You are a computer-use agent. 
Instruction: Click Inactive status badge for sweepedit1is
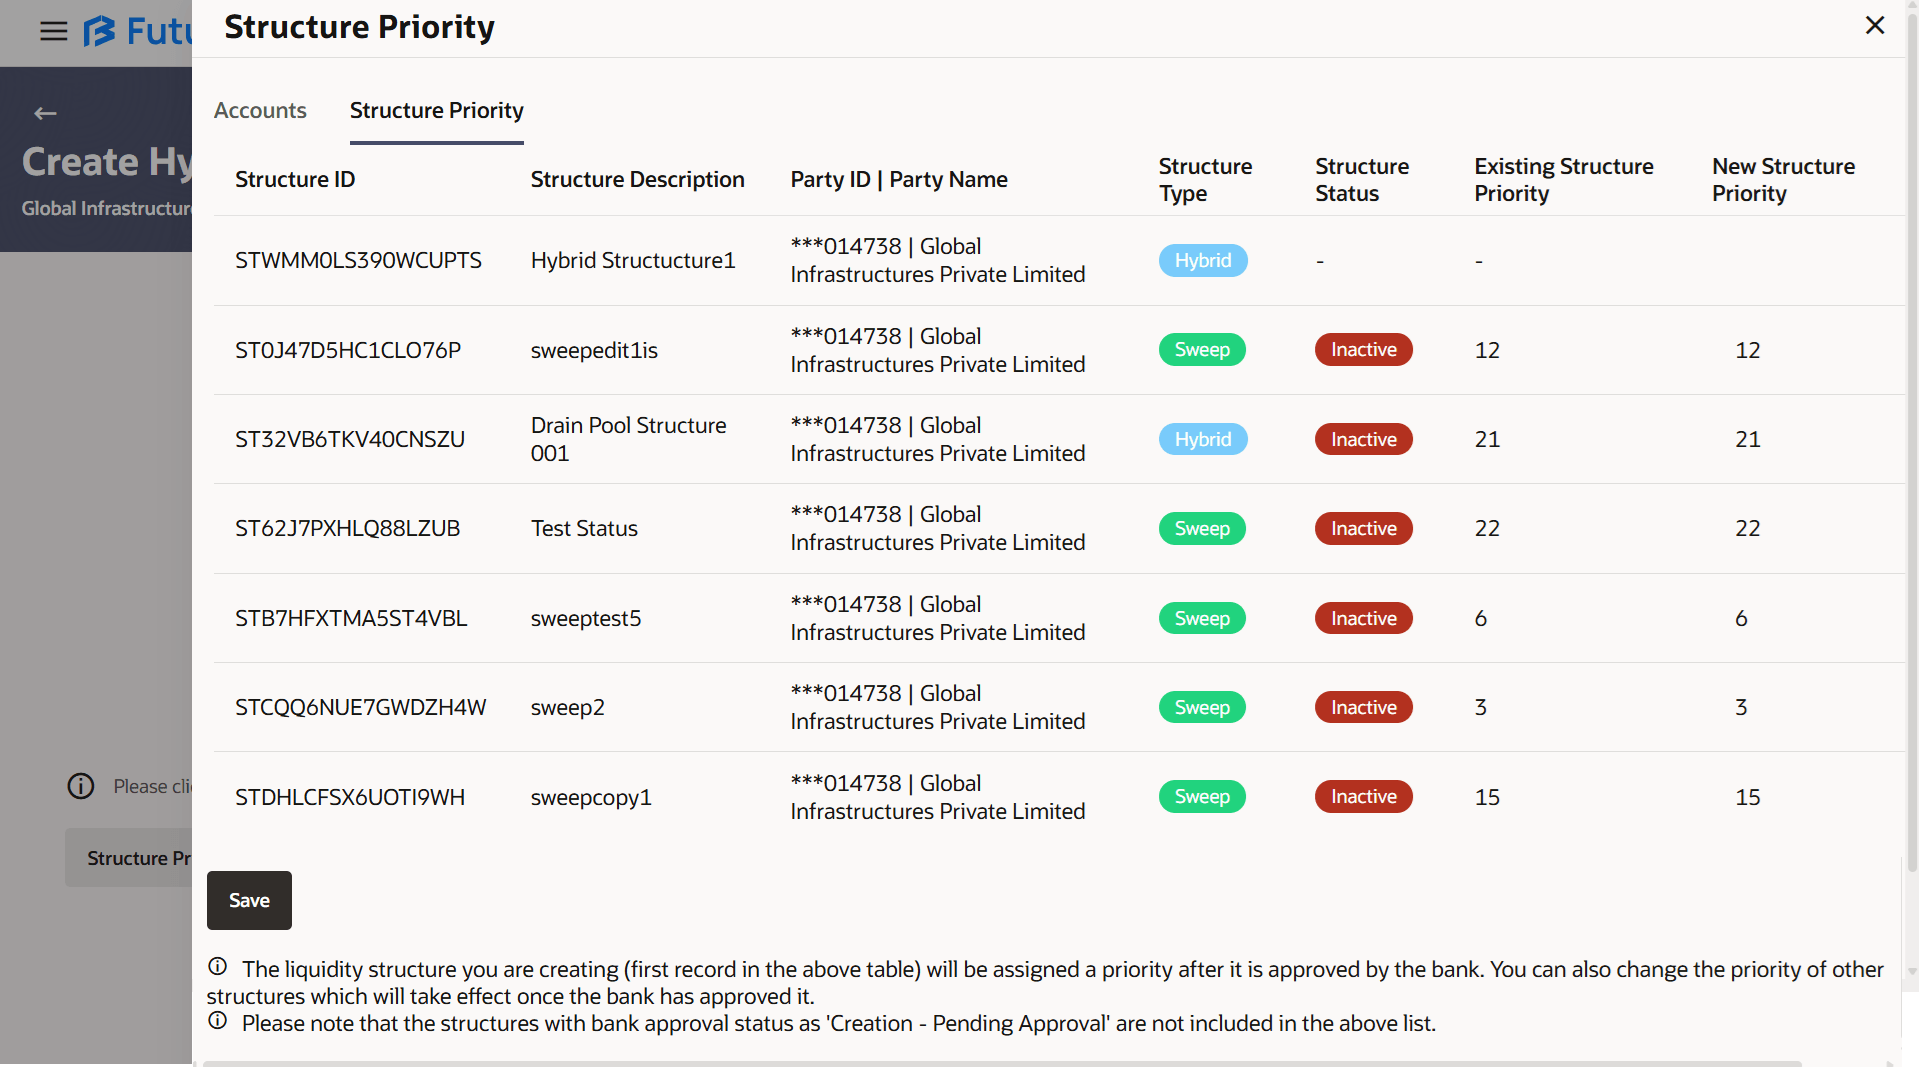1363,350
